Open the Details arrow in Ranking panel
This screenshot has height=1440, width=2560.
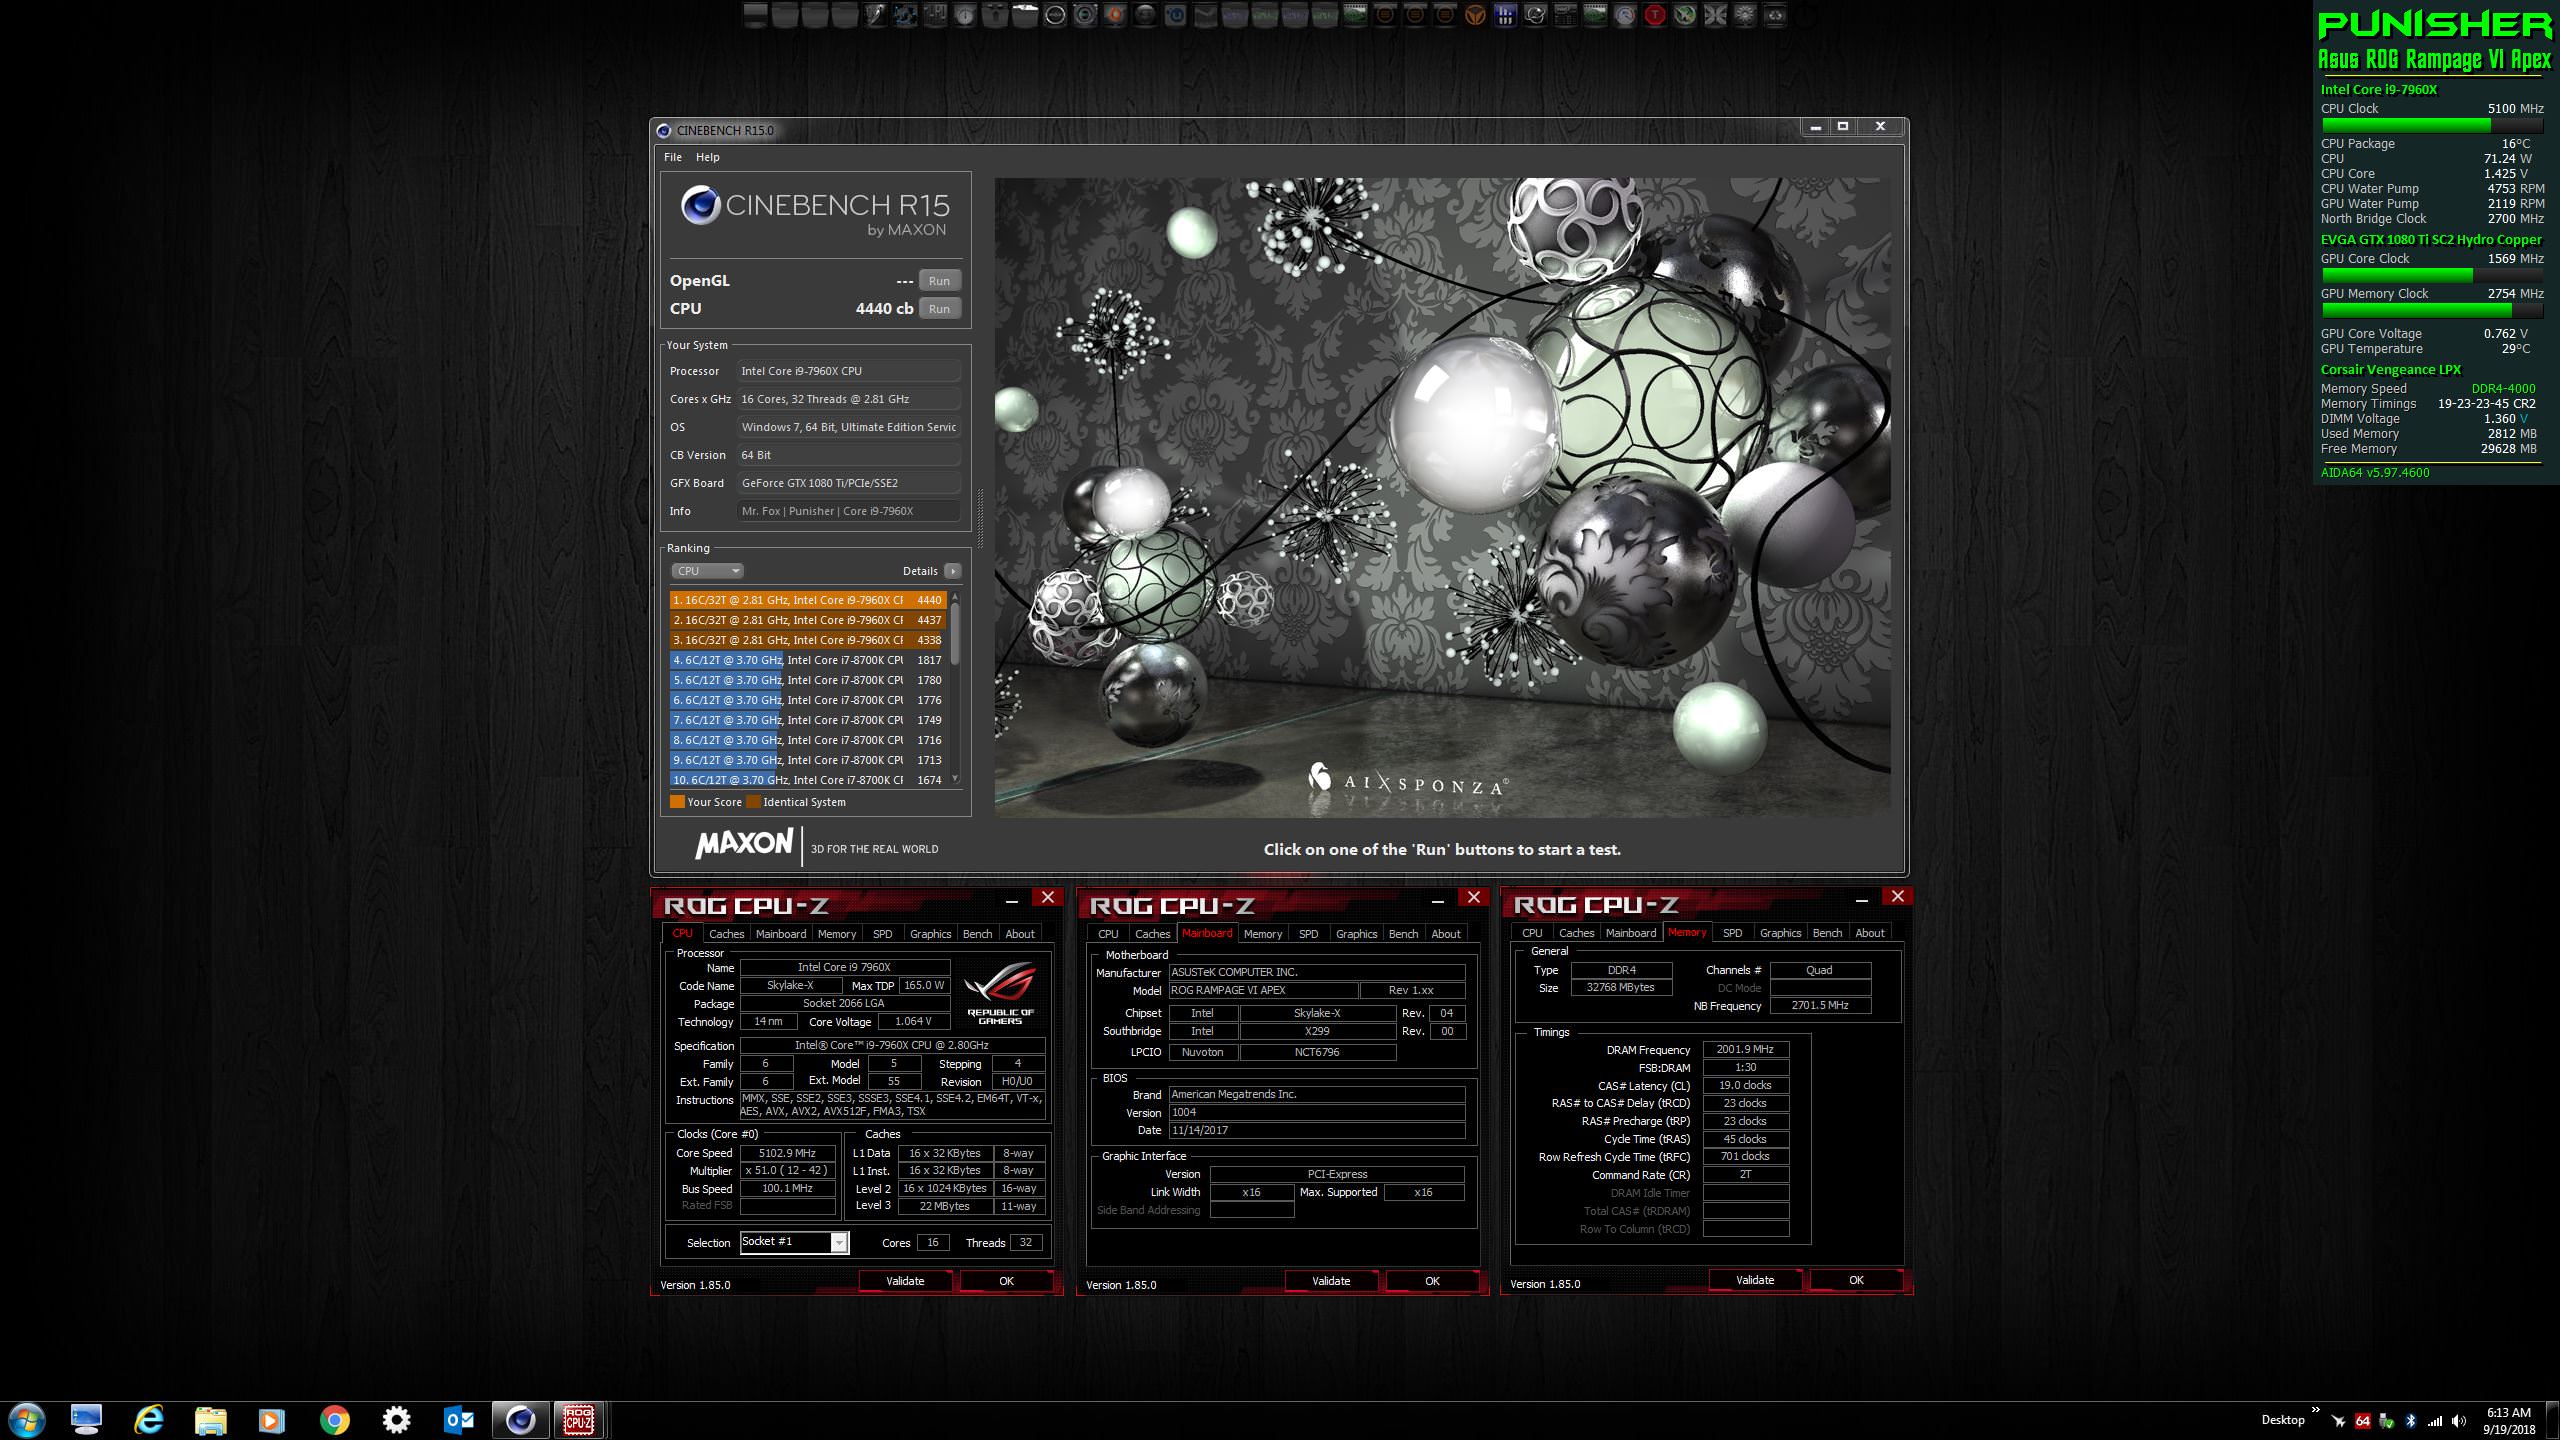click(x=952, y=571)
